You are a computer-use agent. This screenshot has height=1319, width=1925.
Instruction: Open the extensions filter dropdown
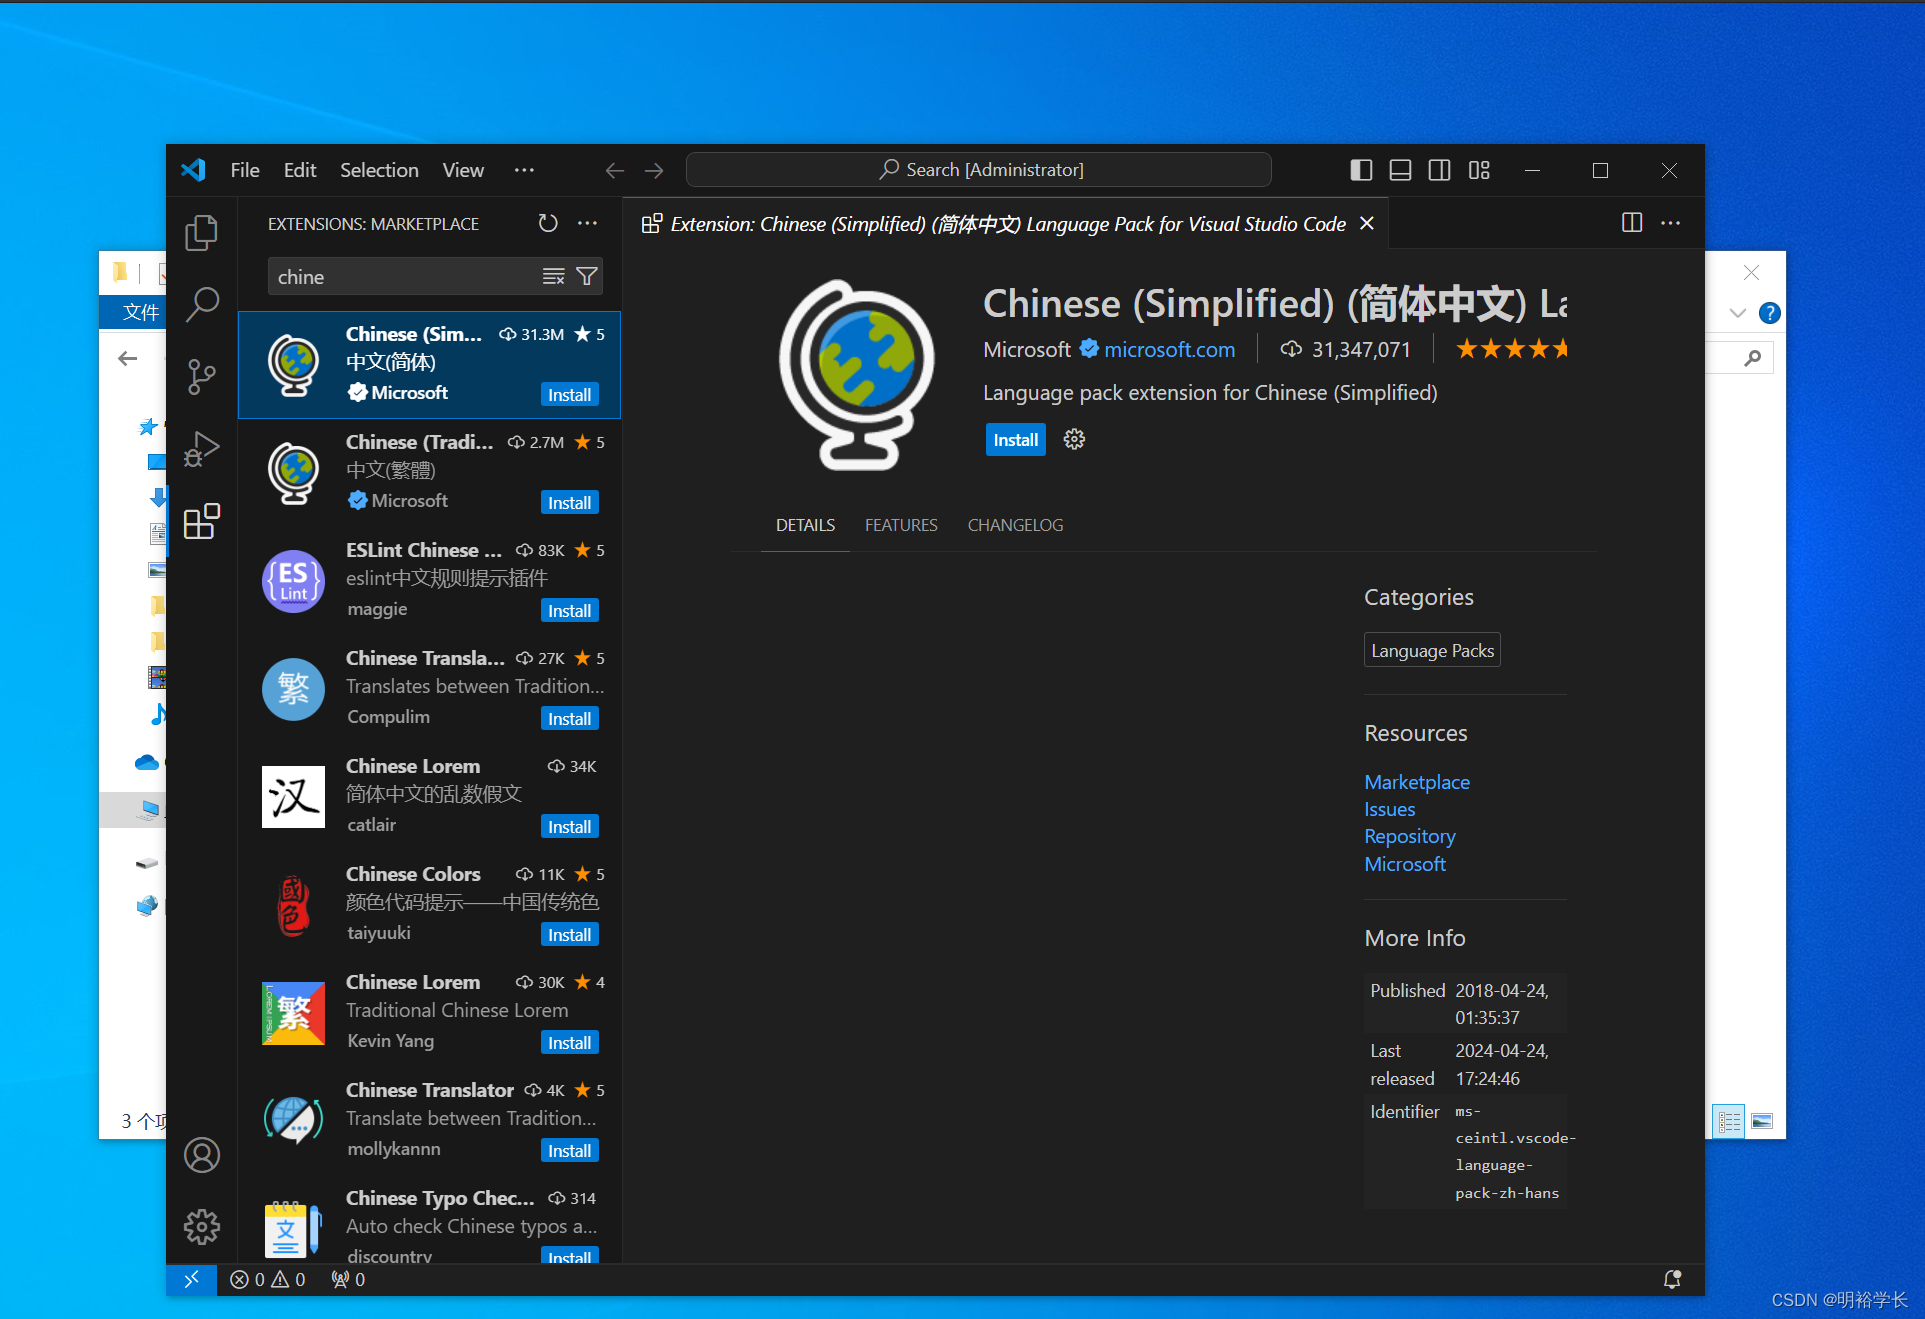(x=587, y=277)
